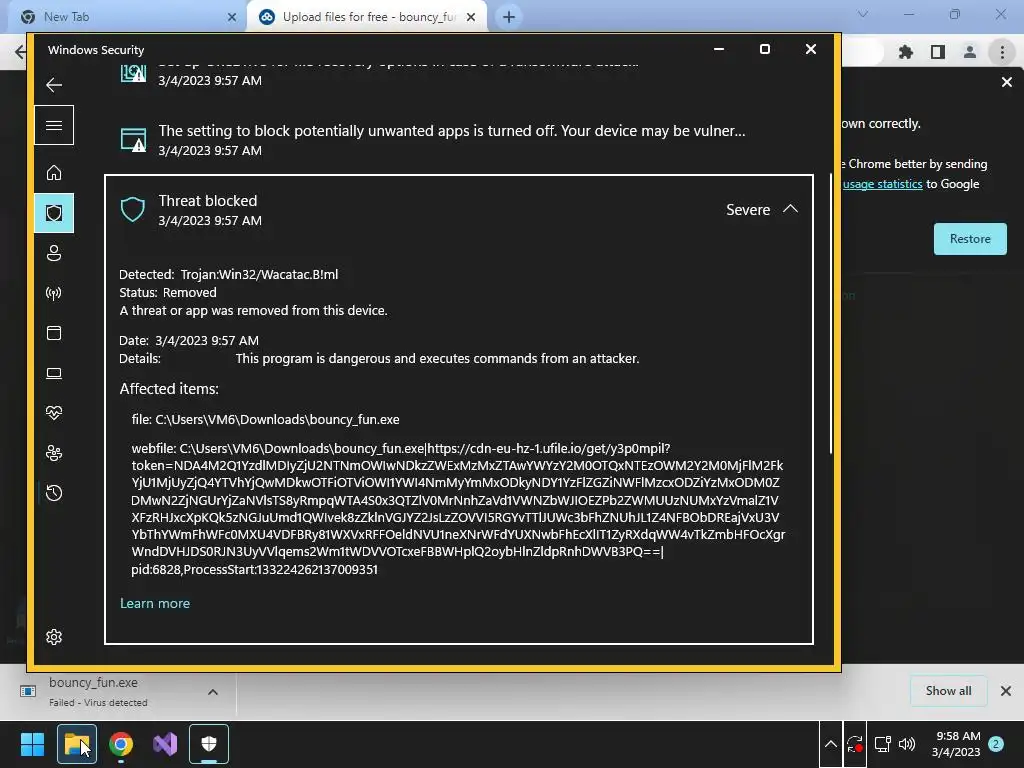The image size is (1024, 768).
Task: Collapse the Severe threat details chevron
Action: [x=790, y=209]
